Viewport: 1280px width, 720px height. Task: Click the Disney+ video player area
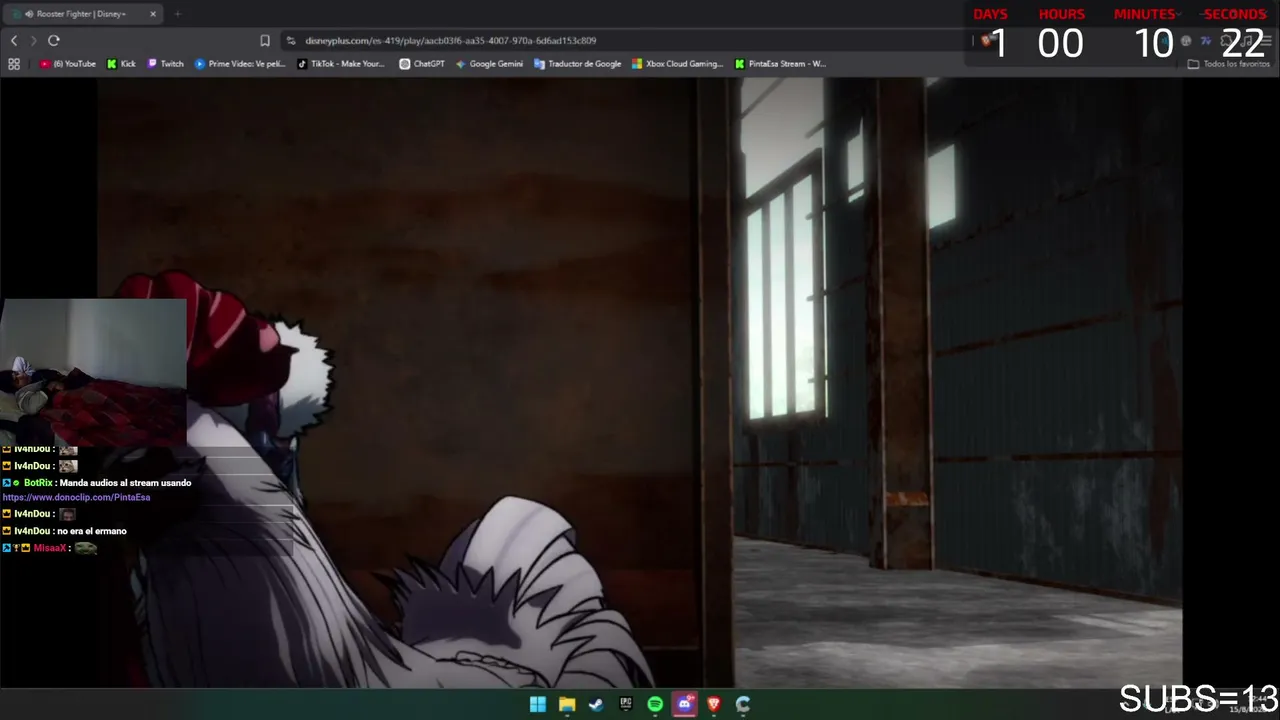(640, 383)
